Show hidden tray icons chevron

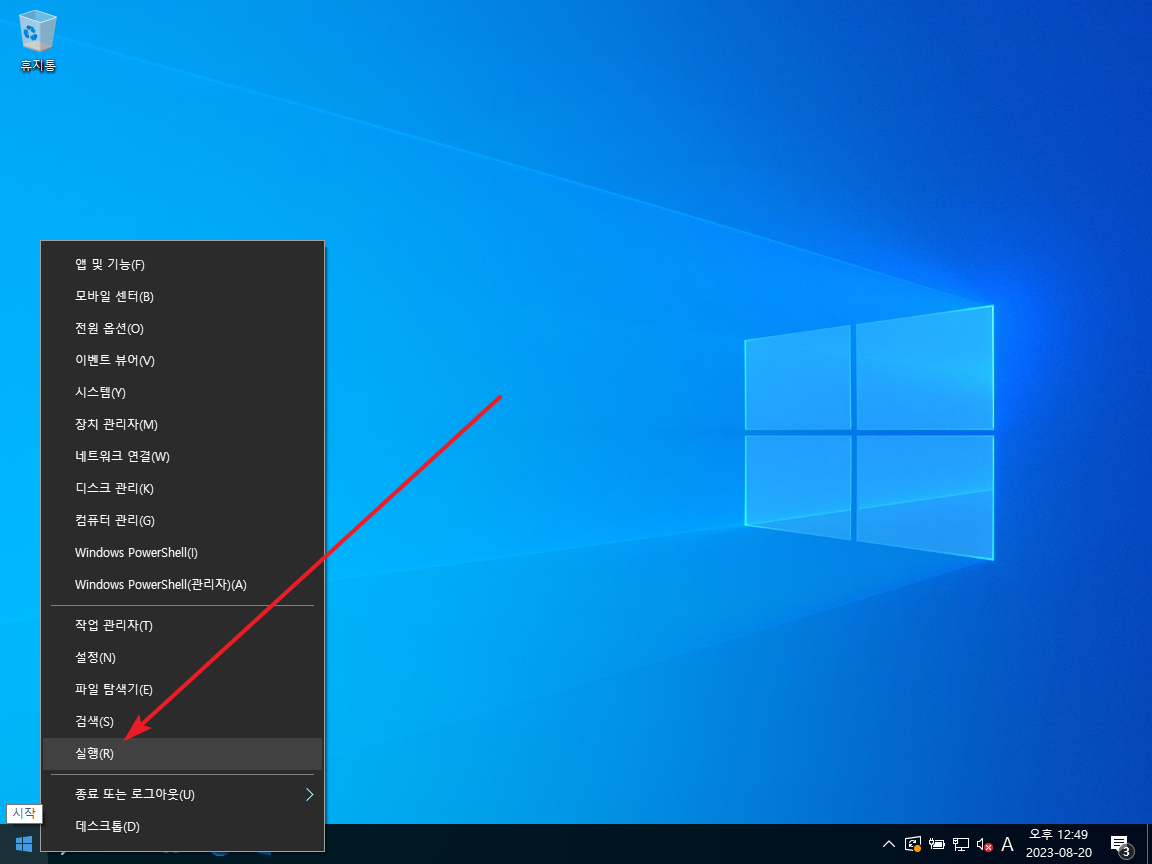[888, 844]
